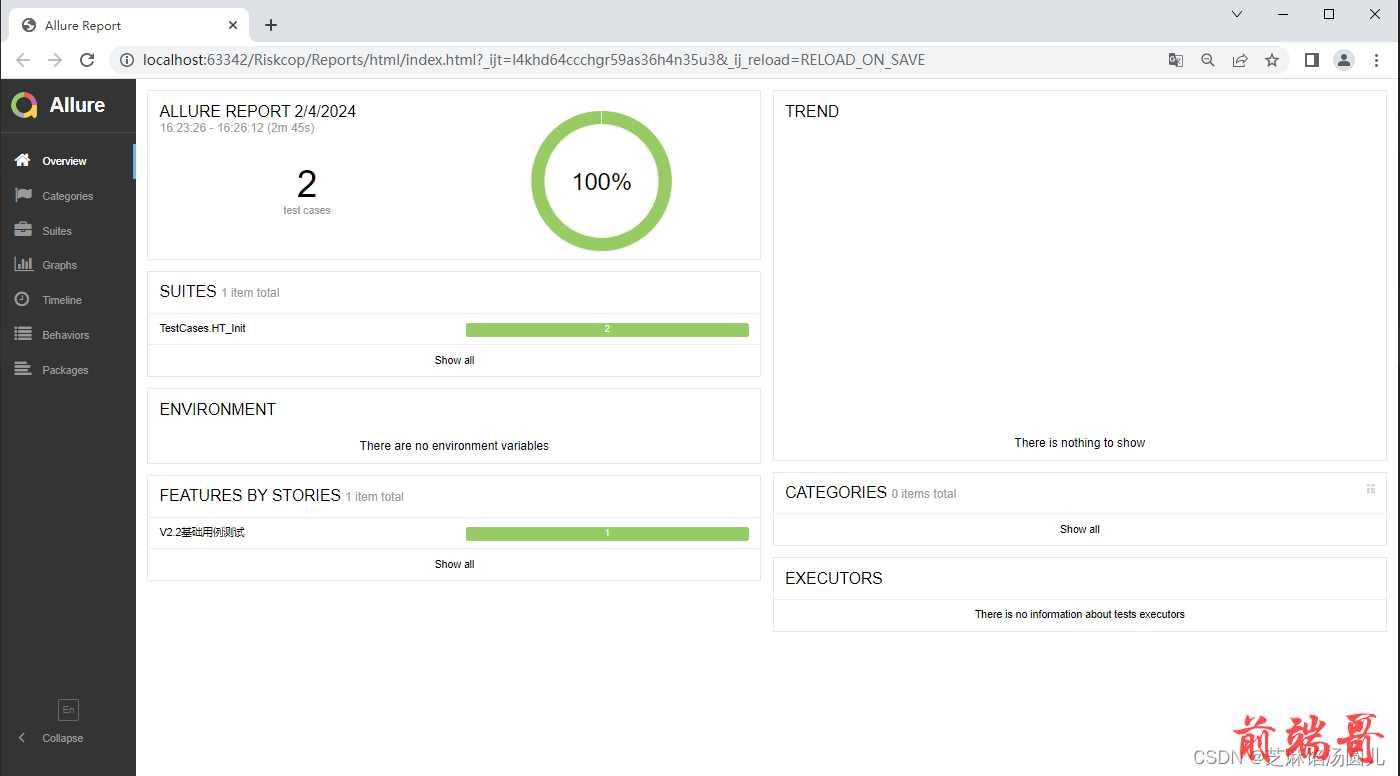Click CATEGORIES widget title
1400x776 pixels.
[836, 492]
